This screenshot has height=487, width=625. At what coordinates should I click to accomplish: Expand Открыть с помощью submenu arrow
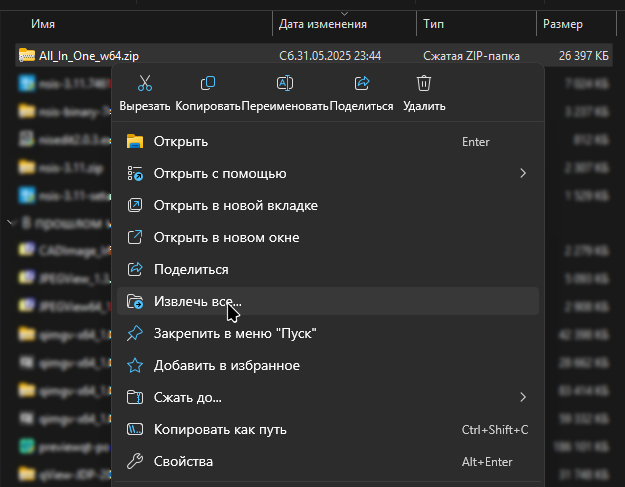point(523,173)
